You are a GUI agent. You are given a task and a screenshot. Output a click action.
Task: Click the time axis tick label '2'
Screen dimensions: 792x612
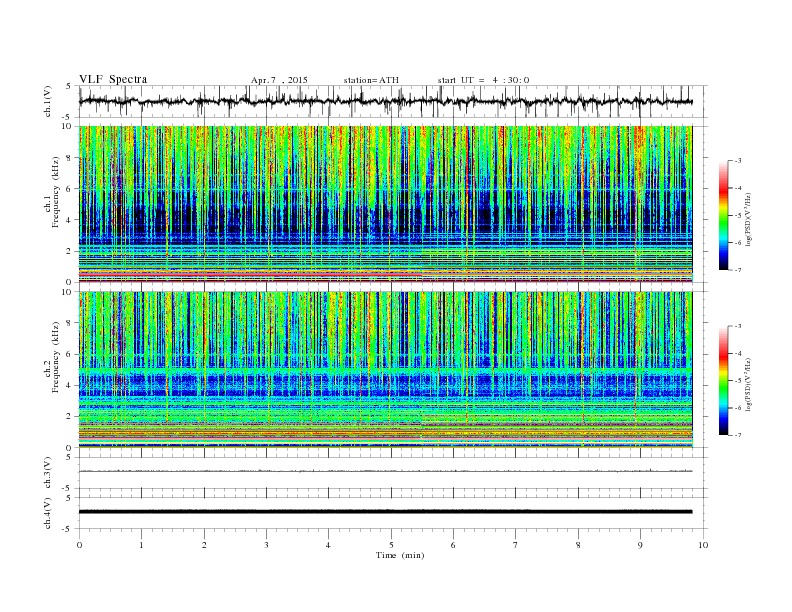point(204,545)
